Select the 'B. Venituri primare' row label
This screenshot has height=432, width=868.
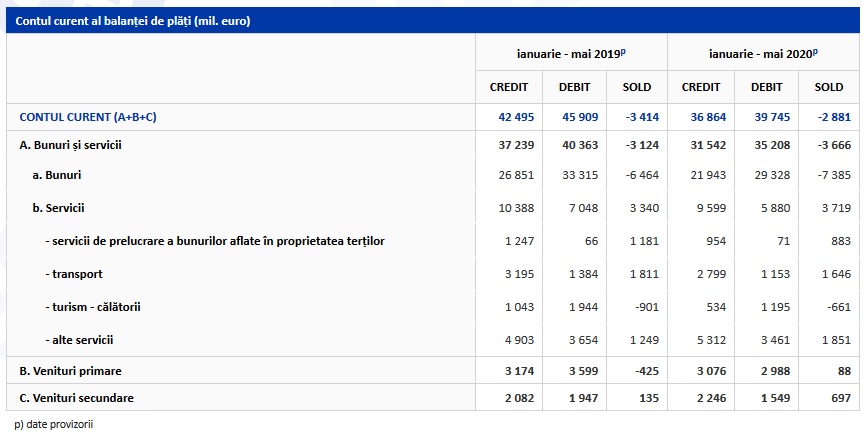click(70, 371)
